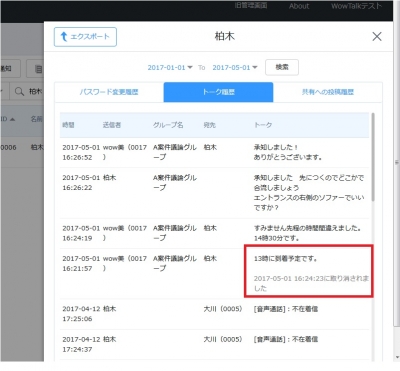Click the 宛先 column header
This screenshot has width=400, height=371.
pos(210,125)
